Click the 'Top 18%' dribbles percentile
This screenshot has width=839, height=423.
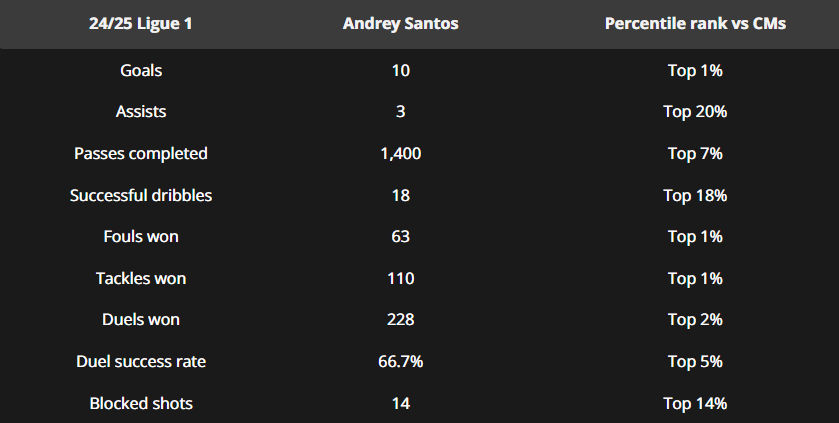click(695, 196)
